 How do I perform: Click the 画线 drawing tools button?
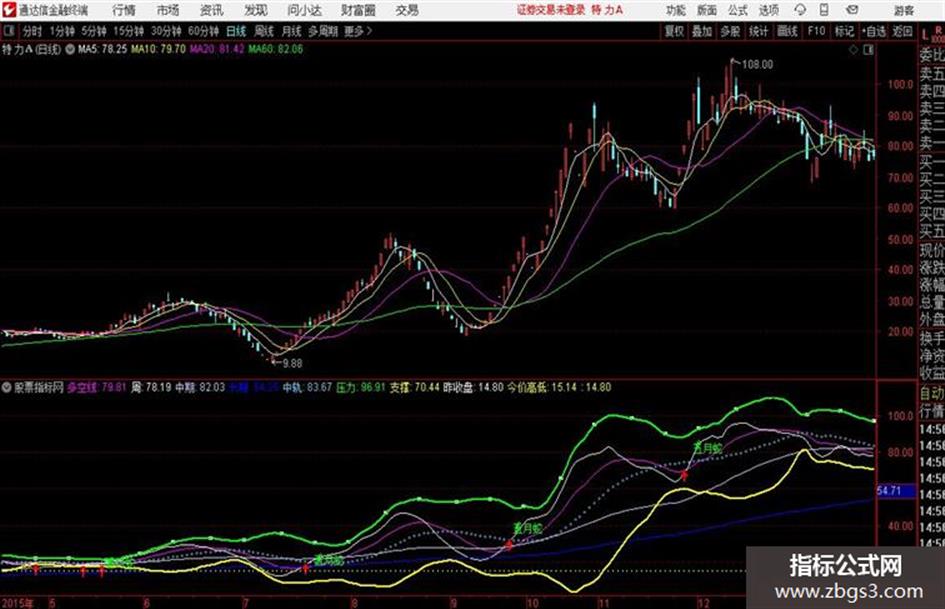[x=787, y=31]
